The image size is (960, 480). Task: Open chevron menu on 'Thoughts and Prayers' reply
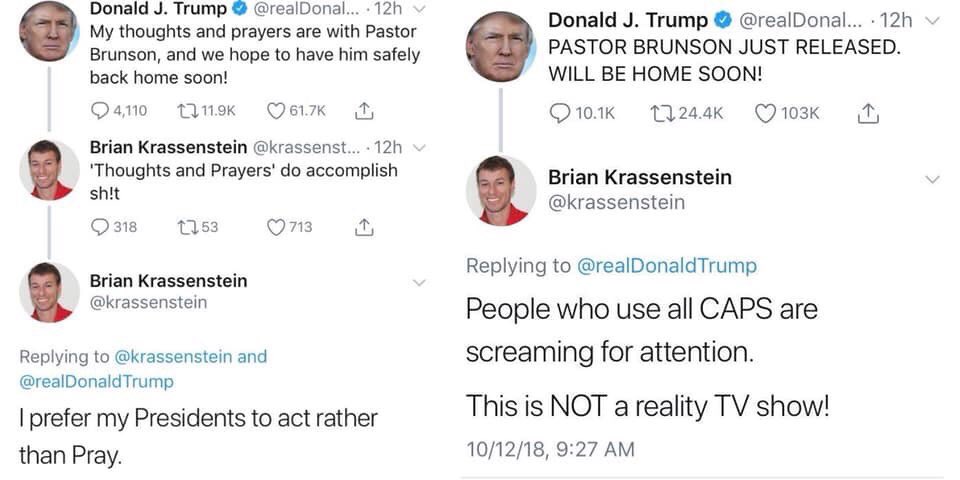point(418,148)
